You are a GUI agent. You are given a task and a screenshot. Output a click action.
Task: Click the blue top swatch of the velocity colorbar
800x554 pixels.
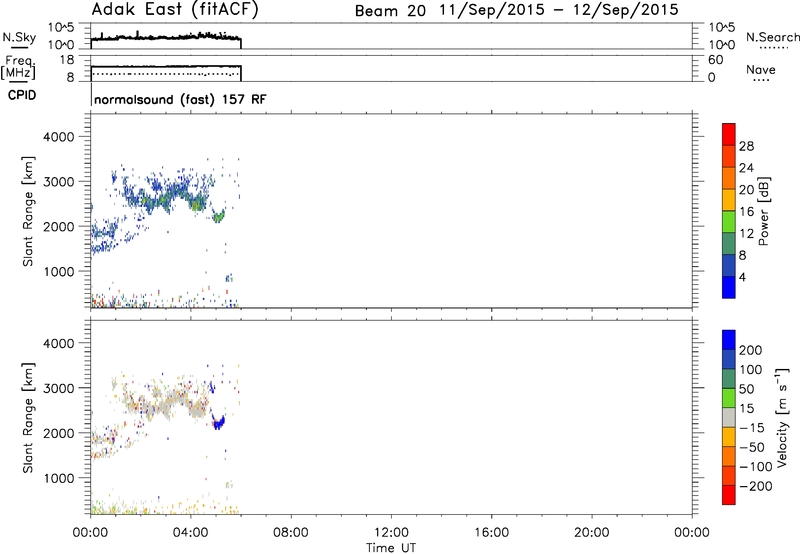[x=729, y=340]
